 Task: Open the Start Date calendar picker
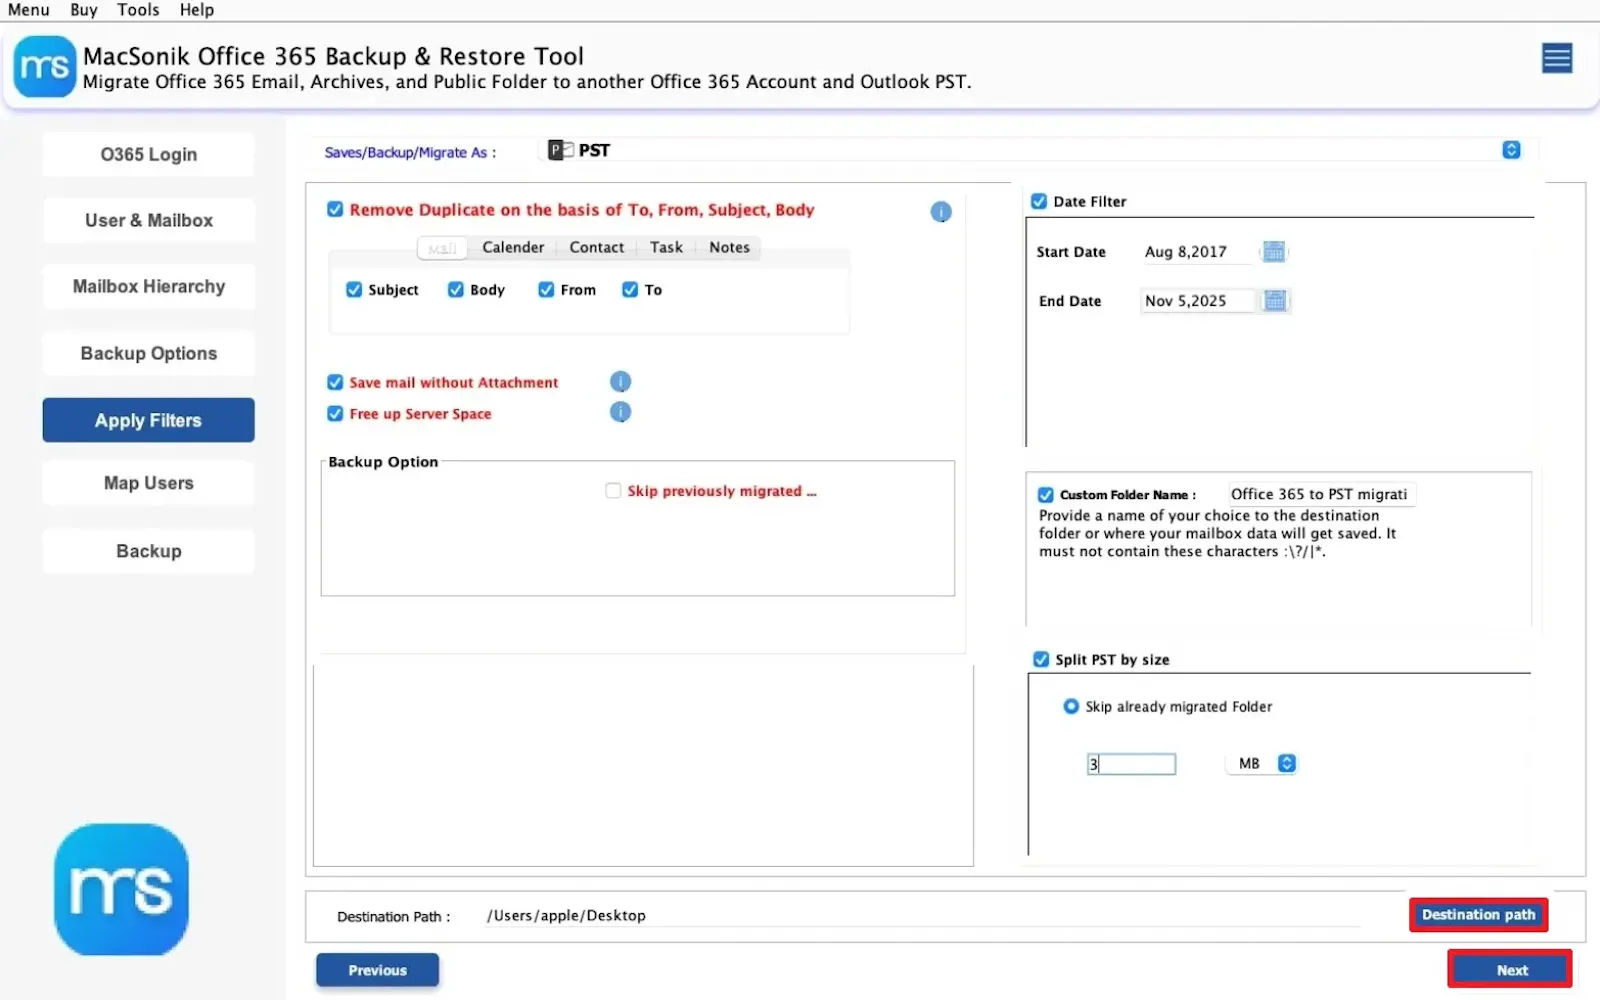point(1273,251)
